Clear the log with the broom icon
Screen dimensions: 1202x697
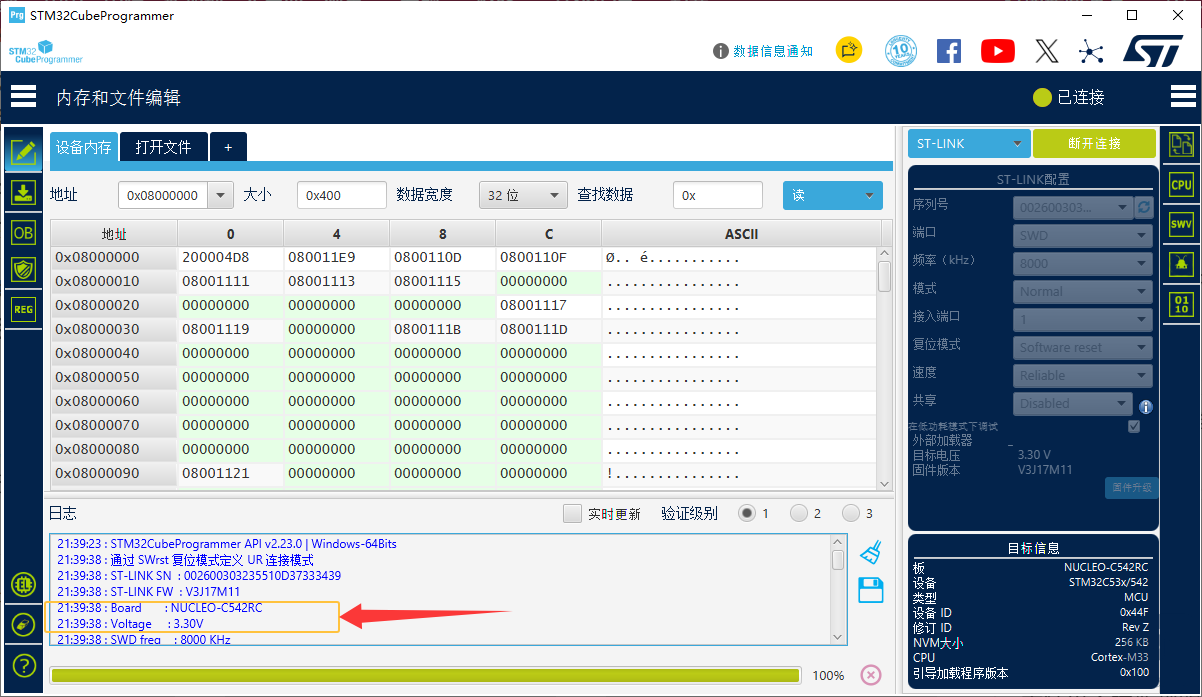click(871, 552)
